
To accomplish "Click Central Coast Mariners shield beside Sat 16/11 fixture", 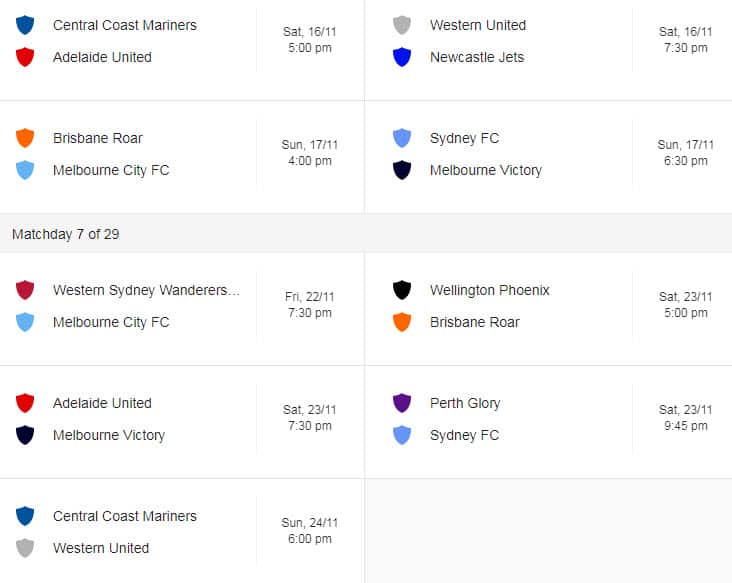I will (25, 25).
